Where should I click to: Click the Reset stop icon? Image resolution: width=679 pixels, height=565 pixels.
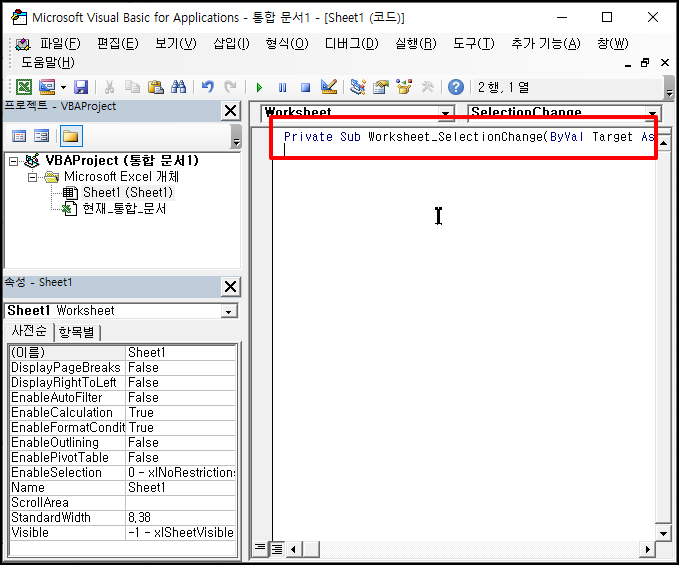point(305,87)
